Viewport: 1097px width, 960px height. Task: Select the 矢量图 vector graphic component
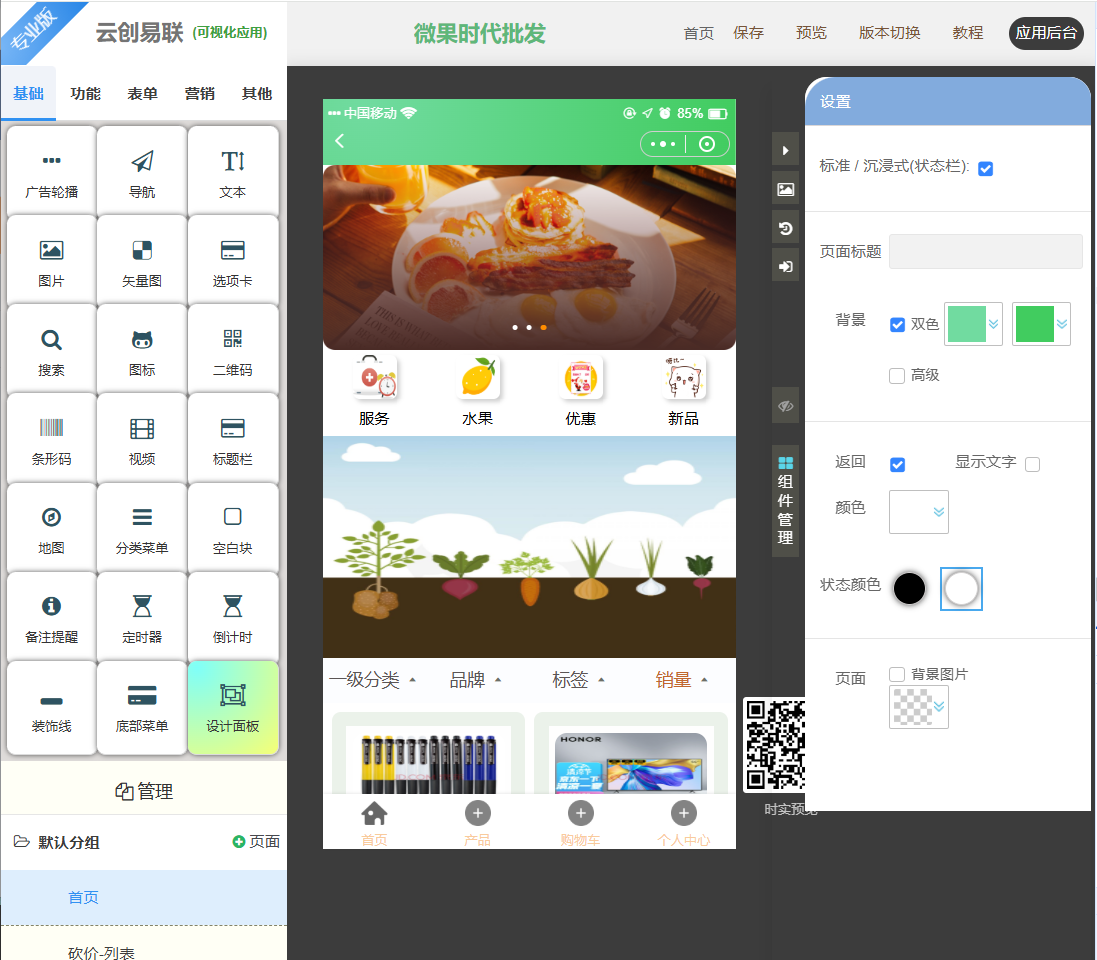[x=142, y=260]
